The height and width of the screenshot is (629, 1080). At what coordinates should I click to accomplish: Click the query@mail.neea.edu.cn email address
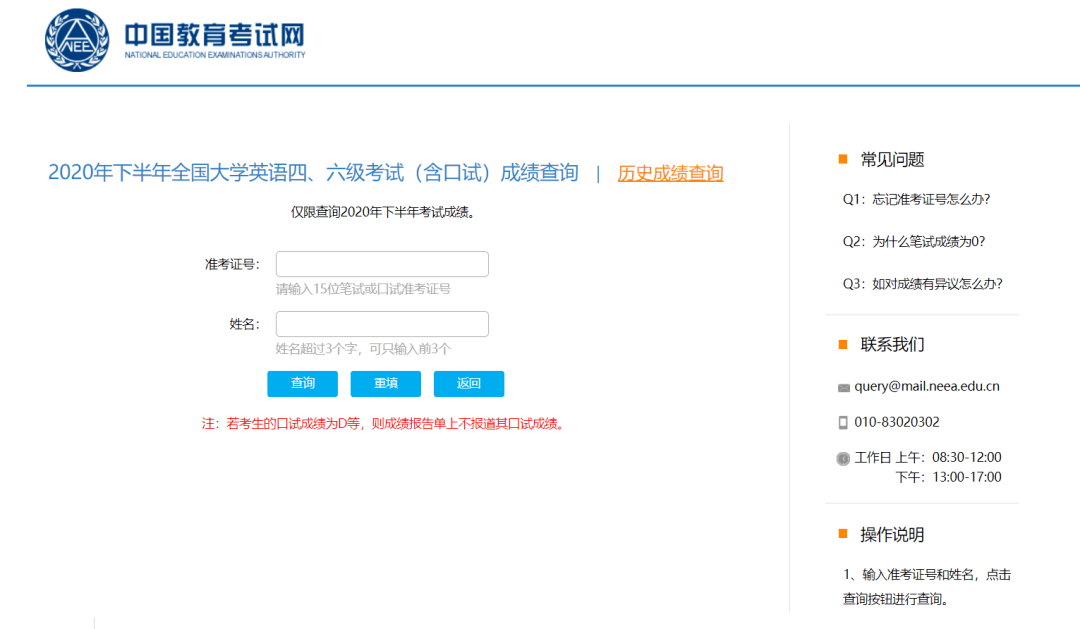point(926,386)
